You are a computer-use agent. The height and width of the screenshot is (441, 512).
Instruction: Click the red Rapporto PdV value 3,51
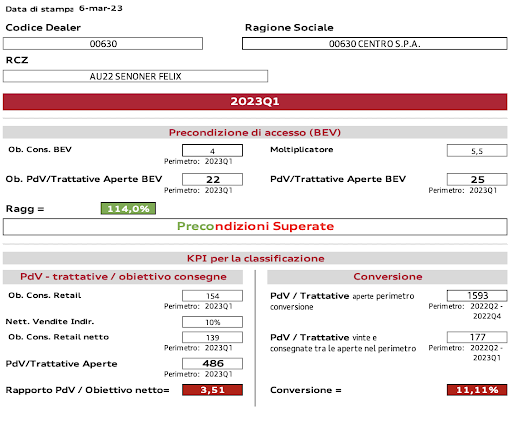(x=212, y=390)
